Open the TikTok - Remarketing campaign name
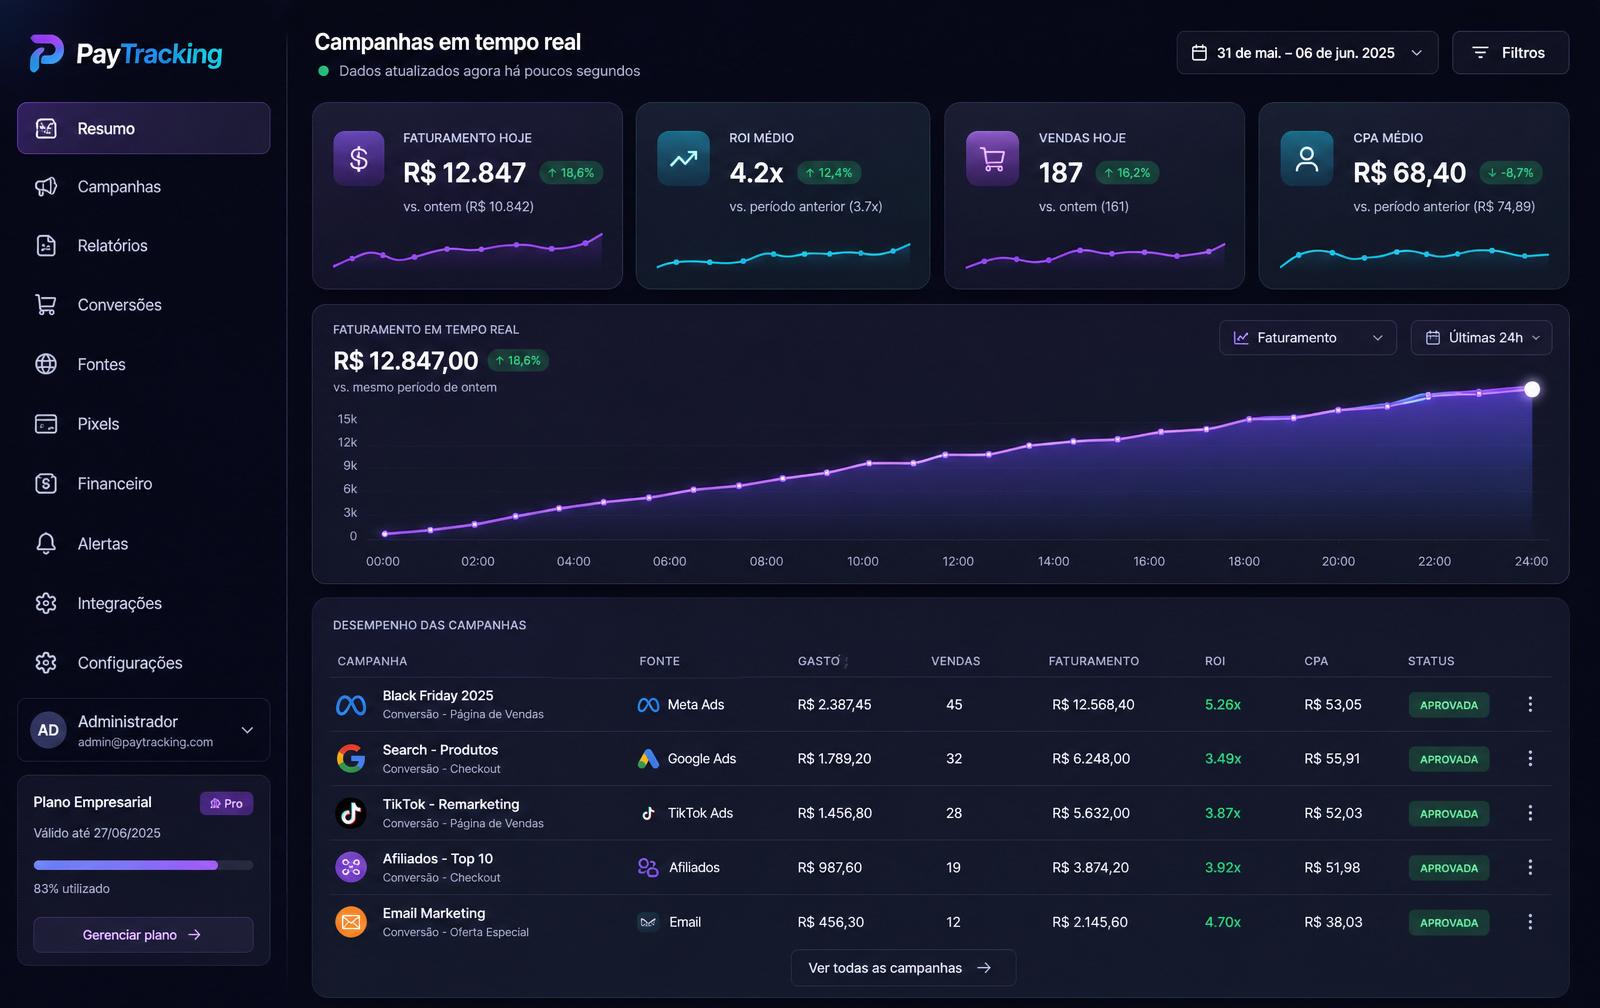 coord(451,804)
